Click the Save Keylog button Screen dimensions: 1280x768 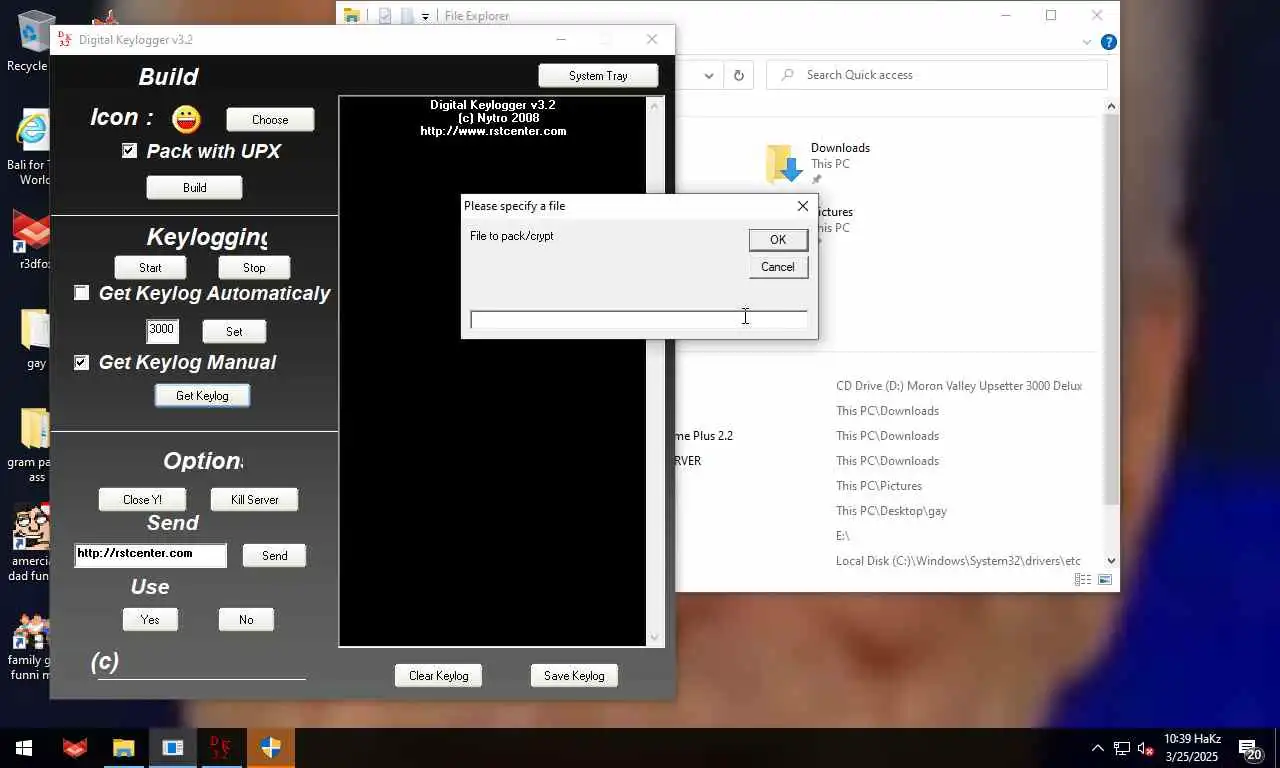(574, 675)
